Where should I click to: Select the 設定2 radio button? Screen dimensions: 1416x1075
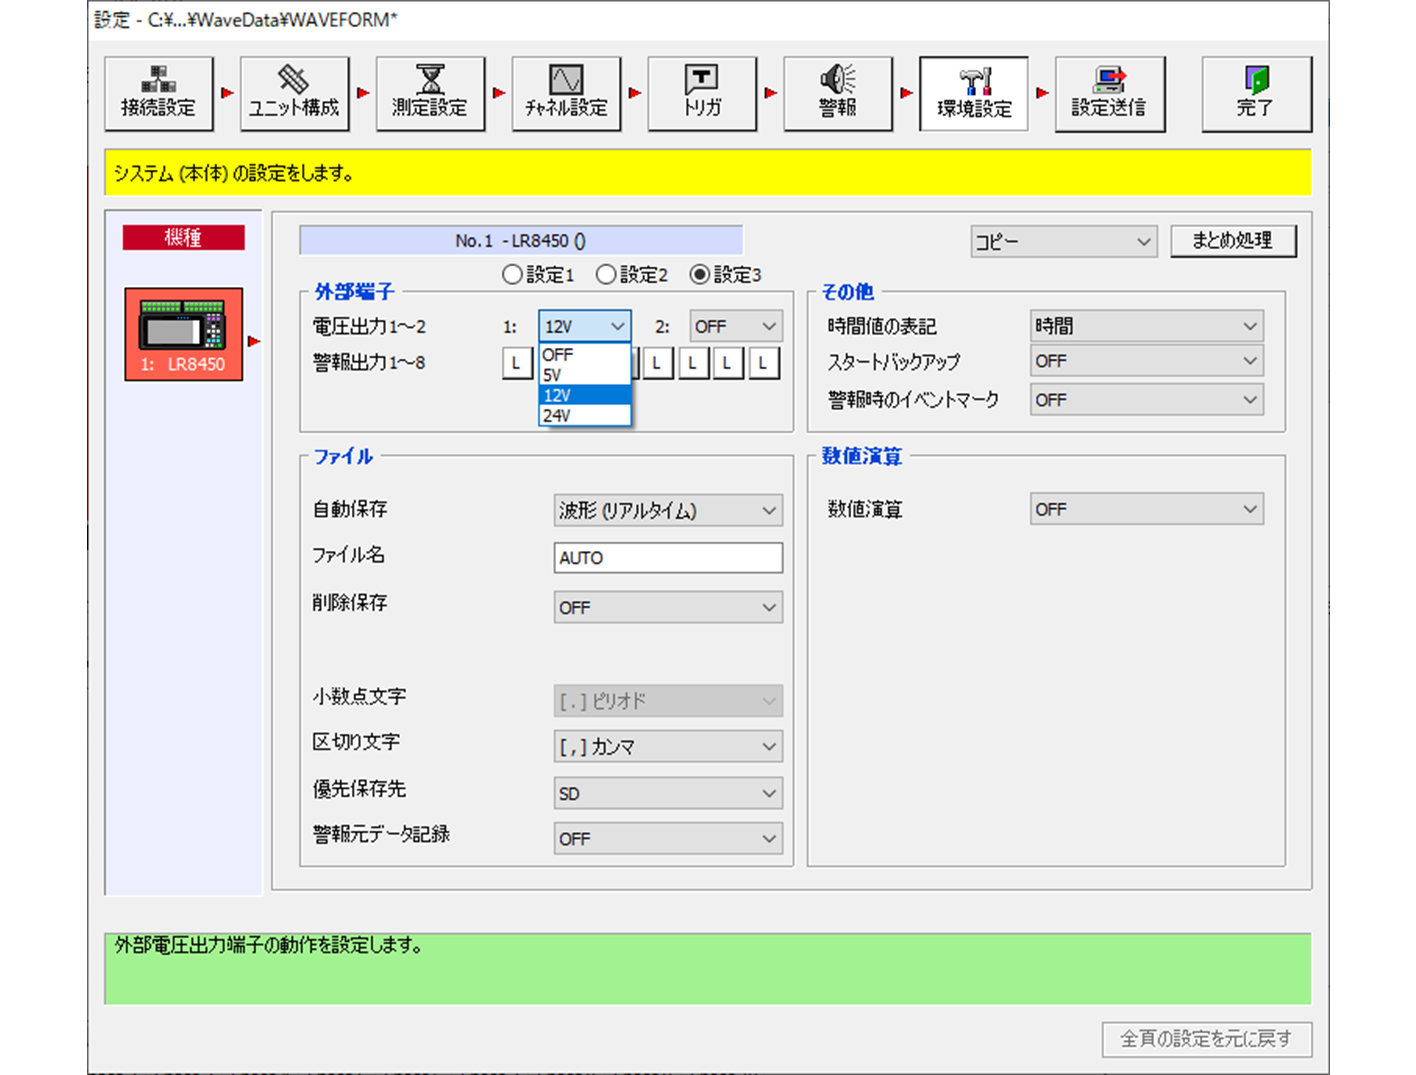(x=606, y=274)
